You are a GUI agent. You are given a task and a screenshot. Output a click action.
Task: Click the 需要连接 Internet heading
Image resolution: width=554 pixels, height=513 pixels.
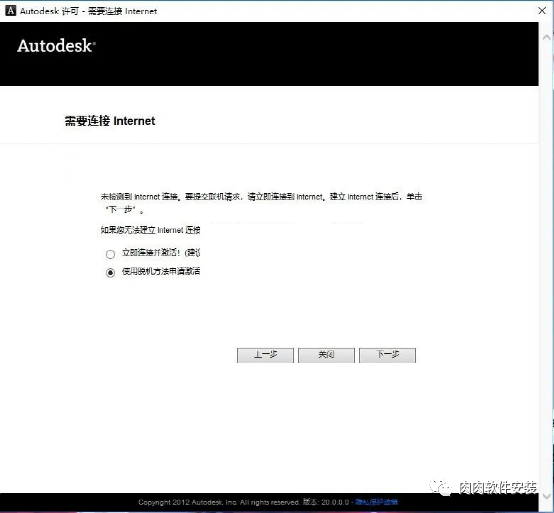(x=110, y=121)
